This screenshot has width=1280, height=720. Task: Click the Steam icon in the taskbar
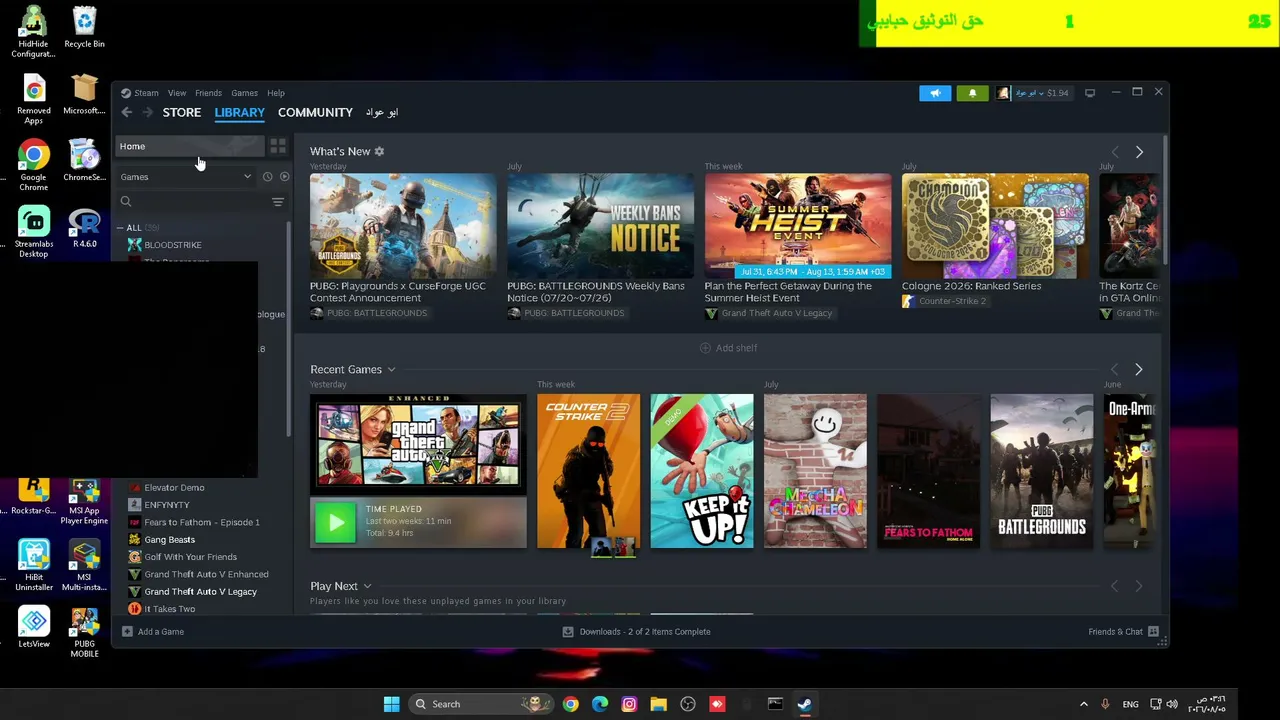click(804, 704)
